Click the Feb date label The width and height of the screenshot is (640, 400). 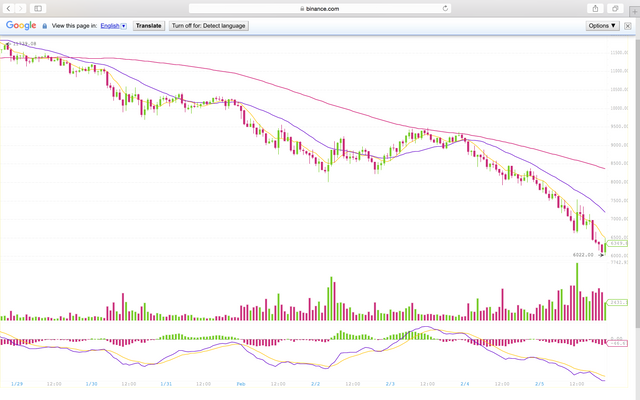(x=241, y=384)
